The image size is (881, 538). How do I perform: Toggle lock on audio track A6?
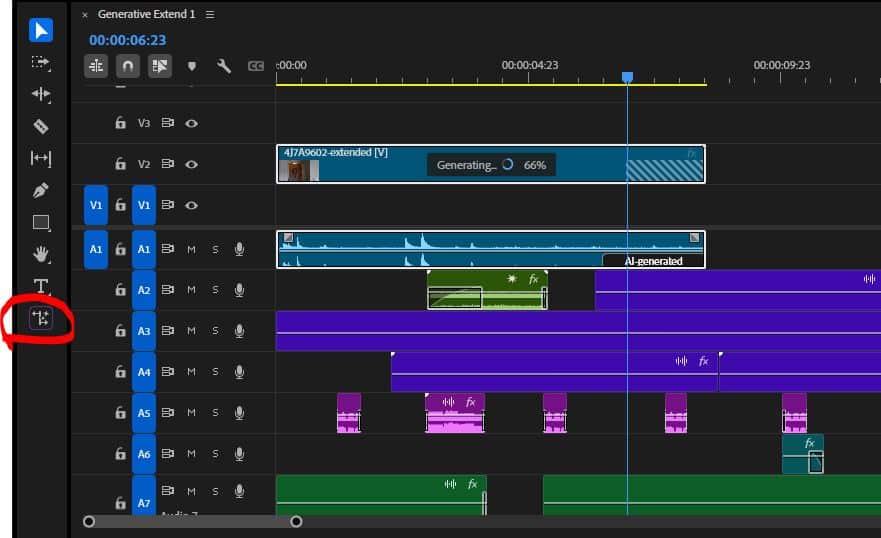pyautogui.click(x=120, y=453)
